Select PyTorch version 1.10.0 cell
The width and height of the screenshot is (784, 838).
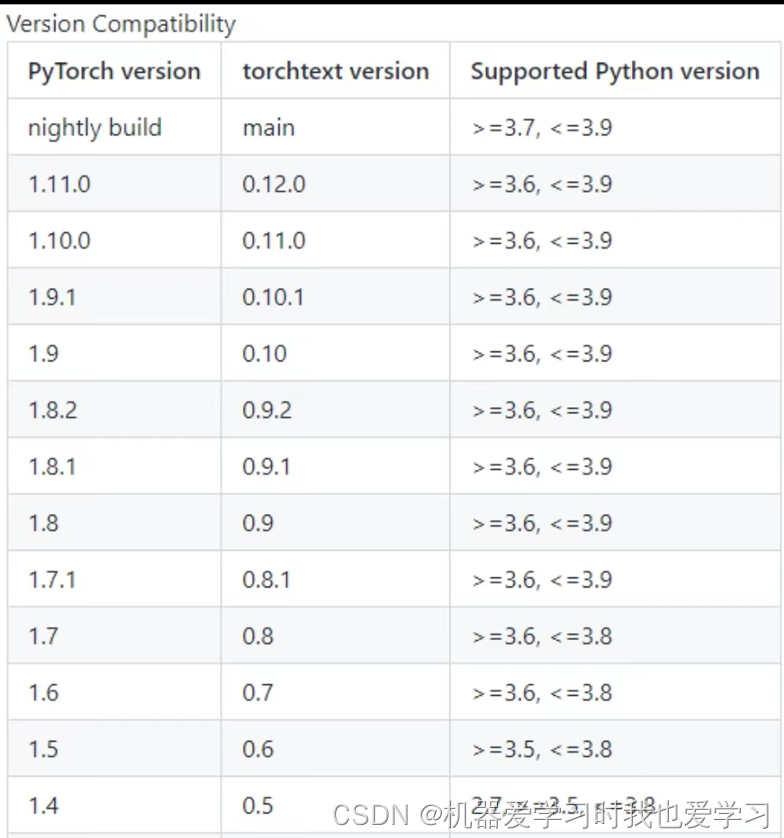114,240
